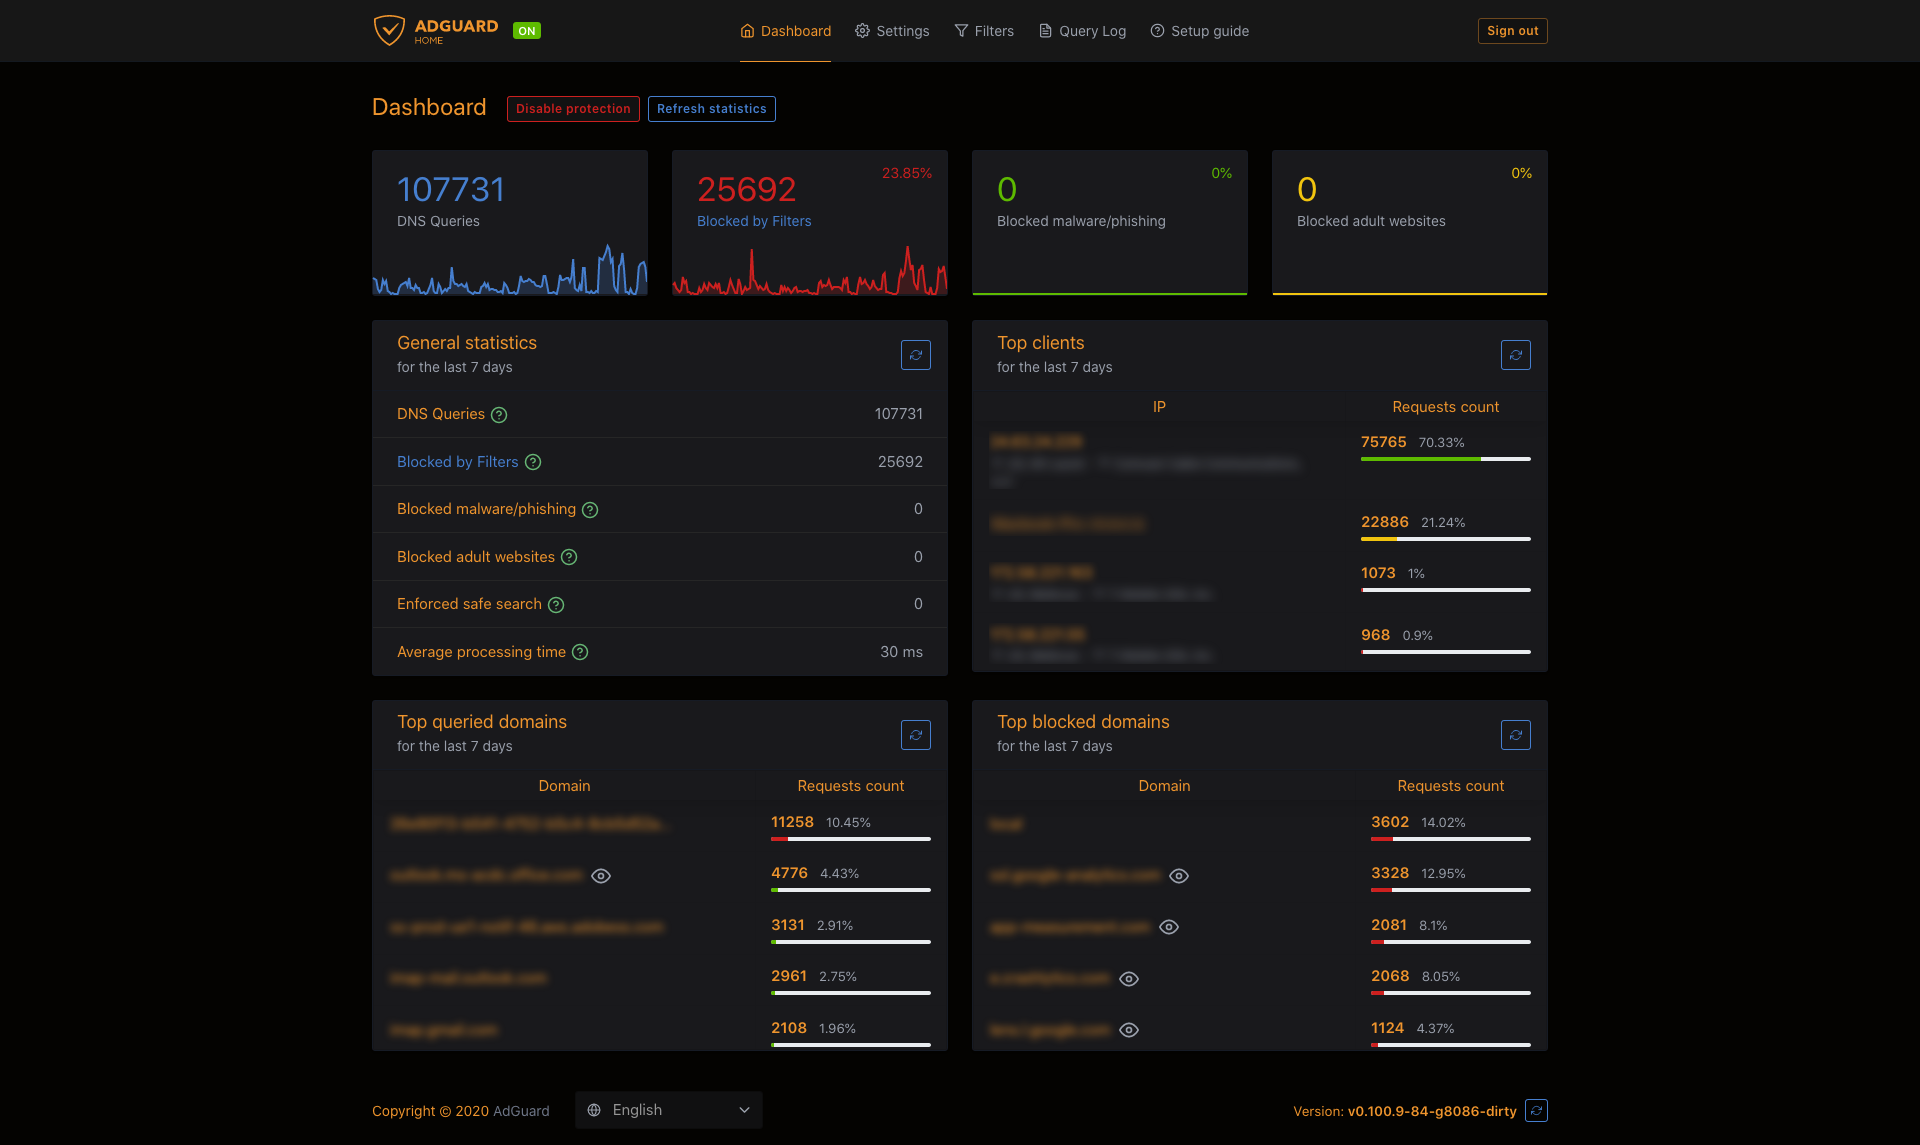Click the 75765 requests progress bar

click(1445, 459)
